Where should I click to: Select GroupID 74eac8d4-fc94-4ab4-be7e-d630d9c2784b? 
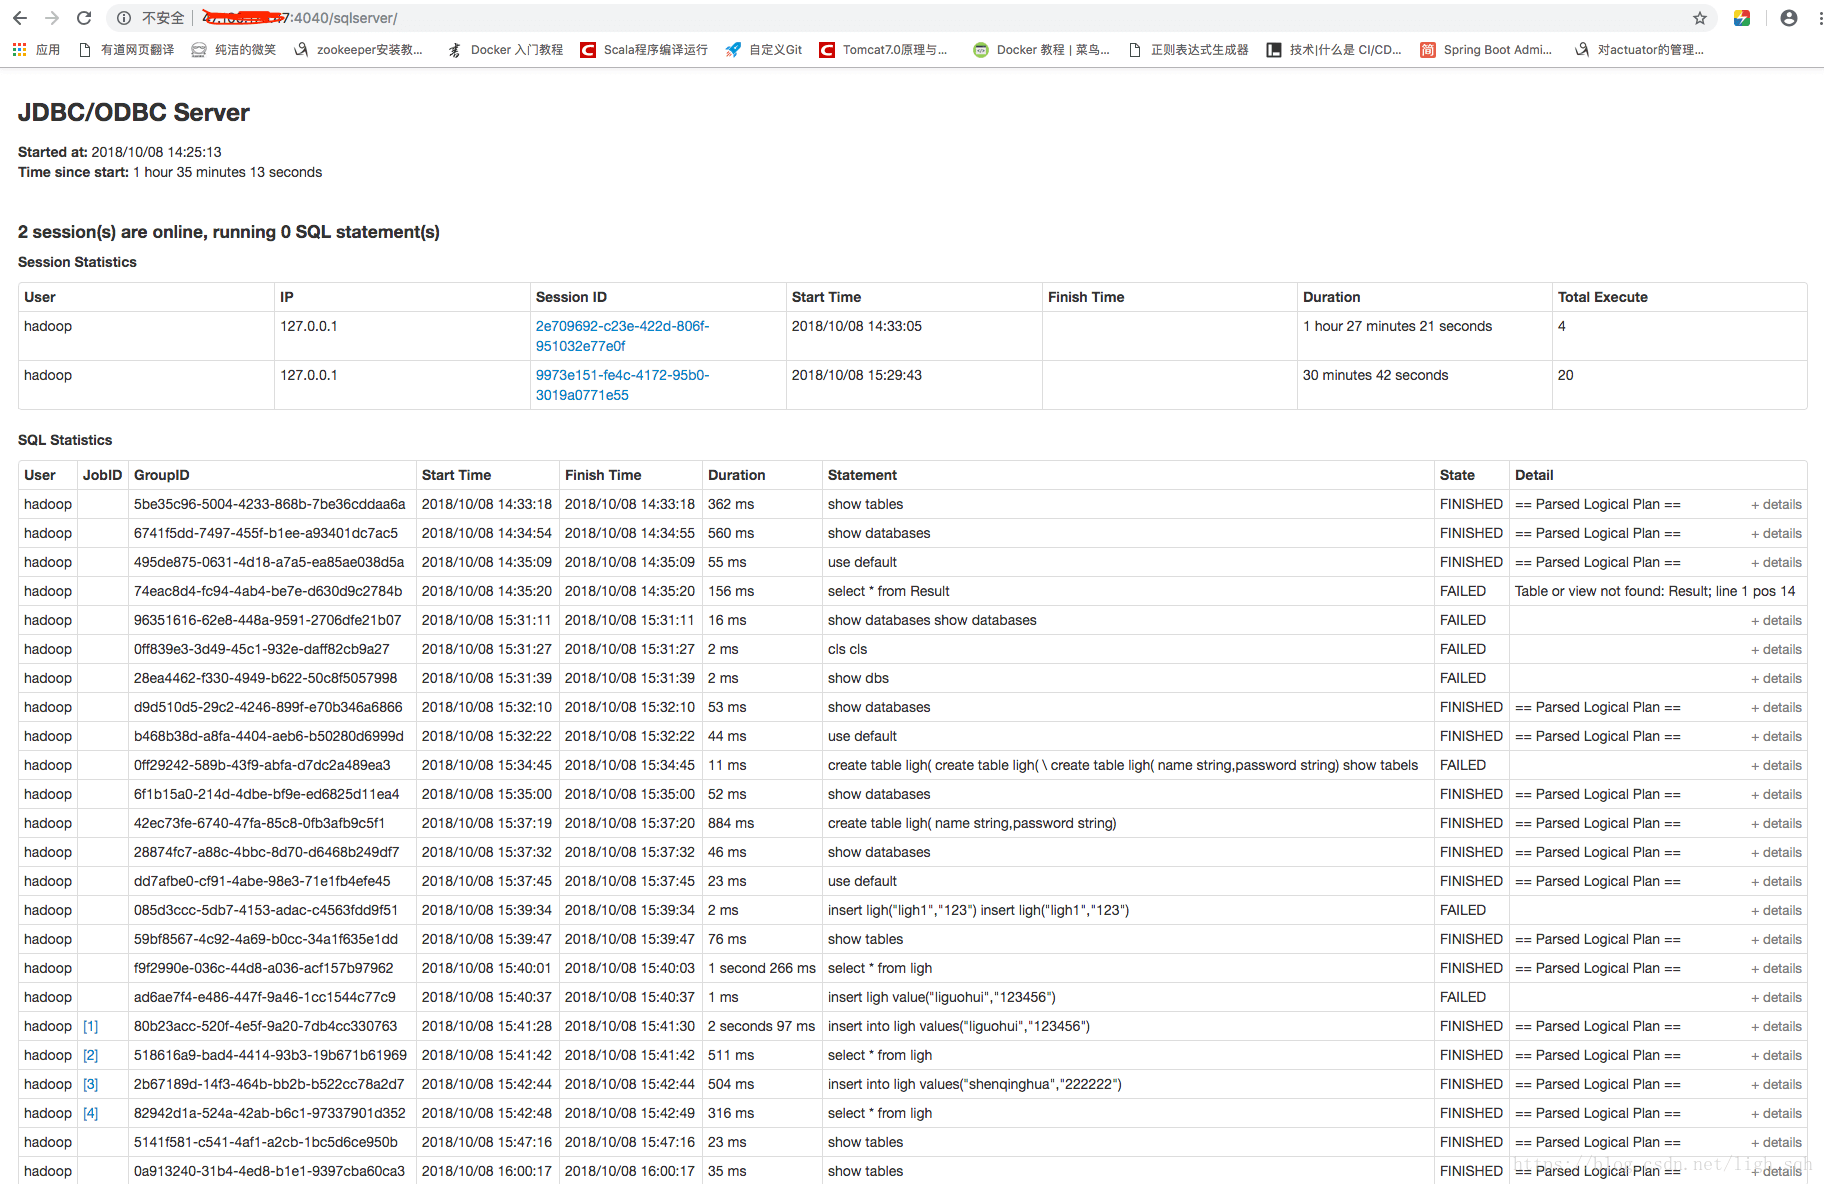[x=268, y=591]
